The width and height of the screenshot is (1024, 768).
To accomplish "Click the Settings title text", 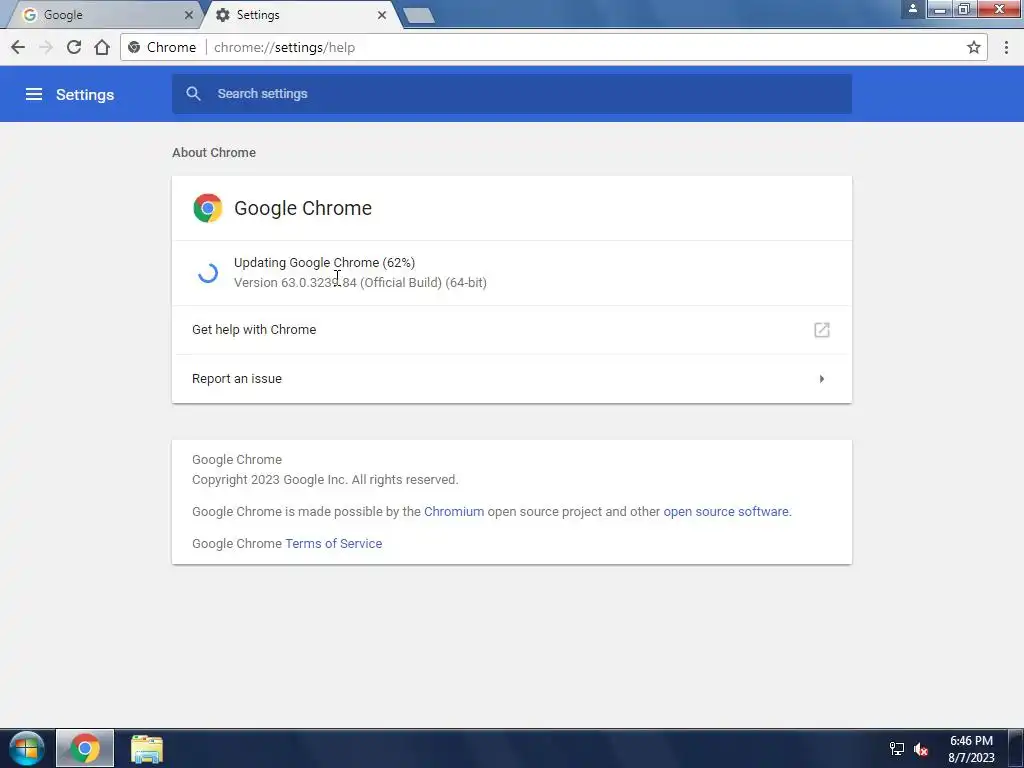I will click(85, 94).
